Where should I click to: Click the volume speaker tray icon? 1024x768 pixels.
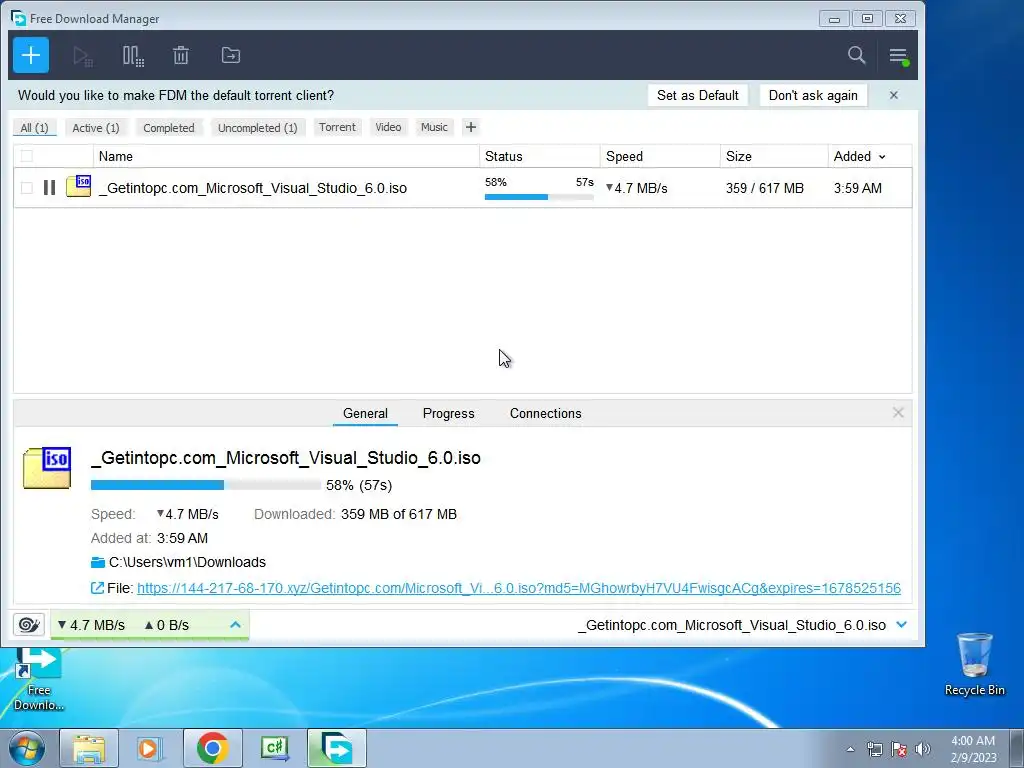923,749
